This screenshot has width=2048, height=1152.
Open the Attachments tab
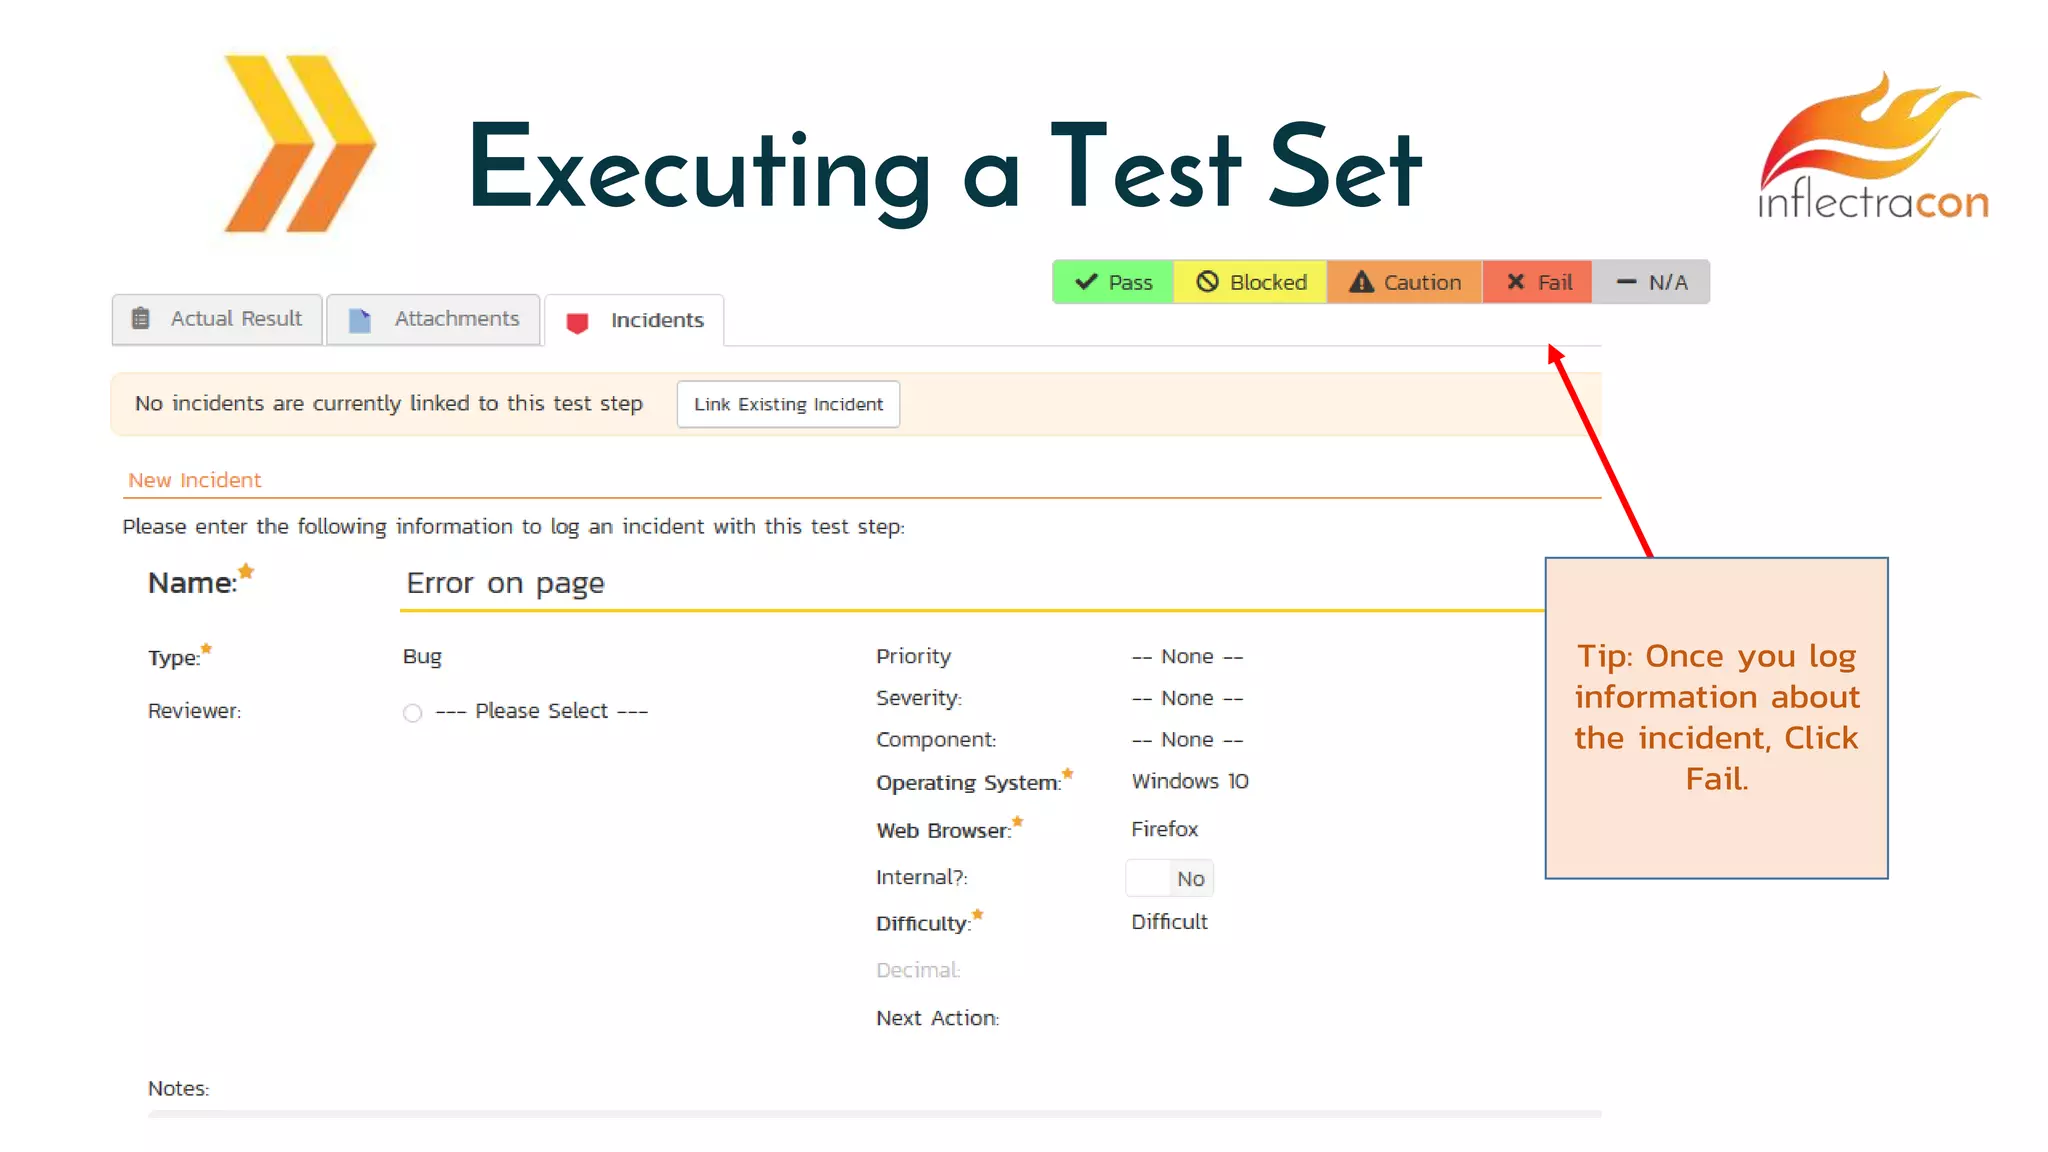point(434,319)
